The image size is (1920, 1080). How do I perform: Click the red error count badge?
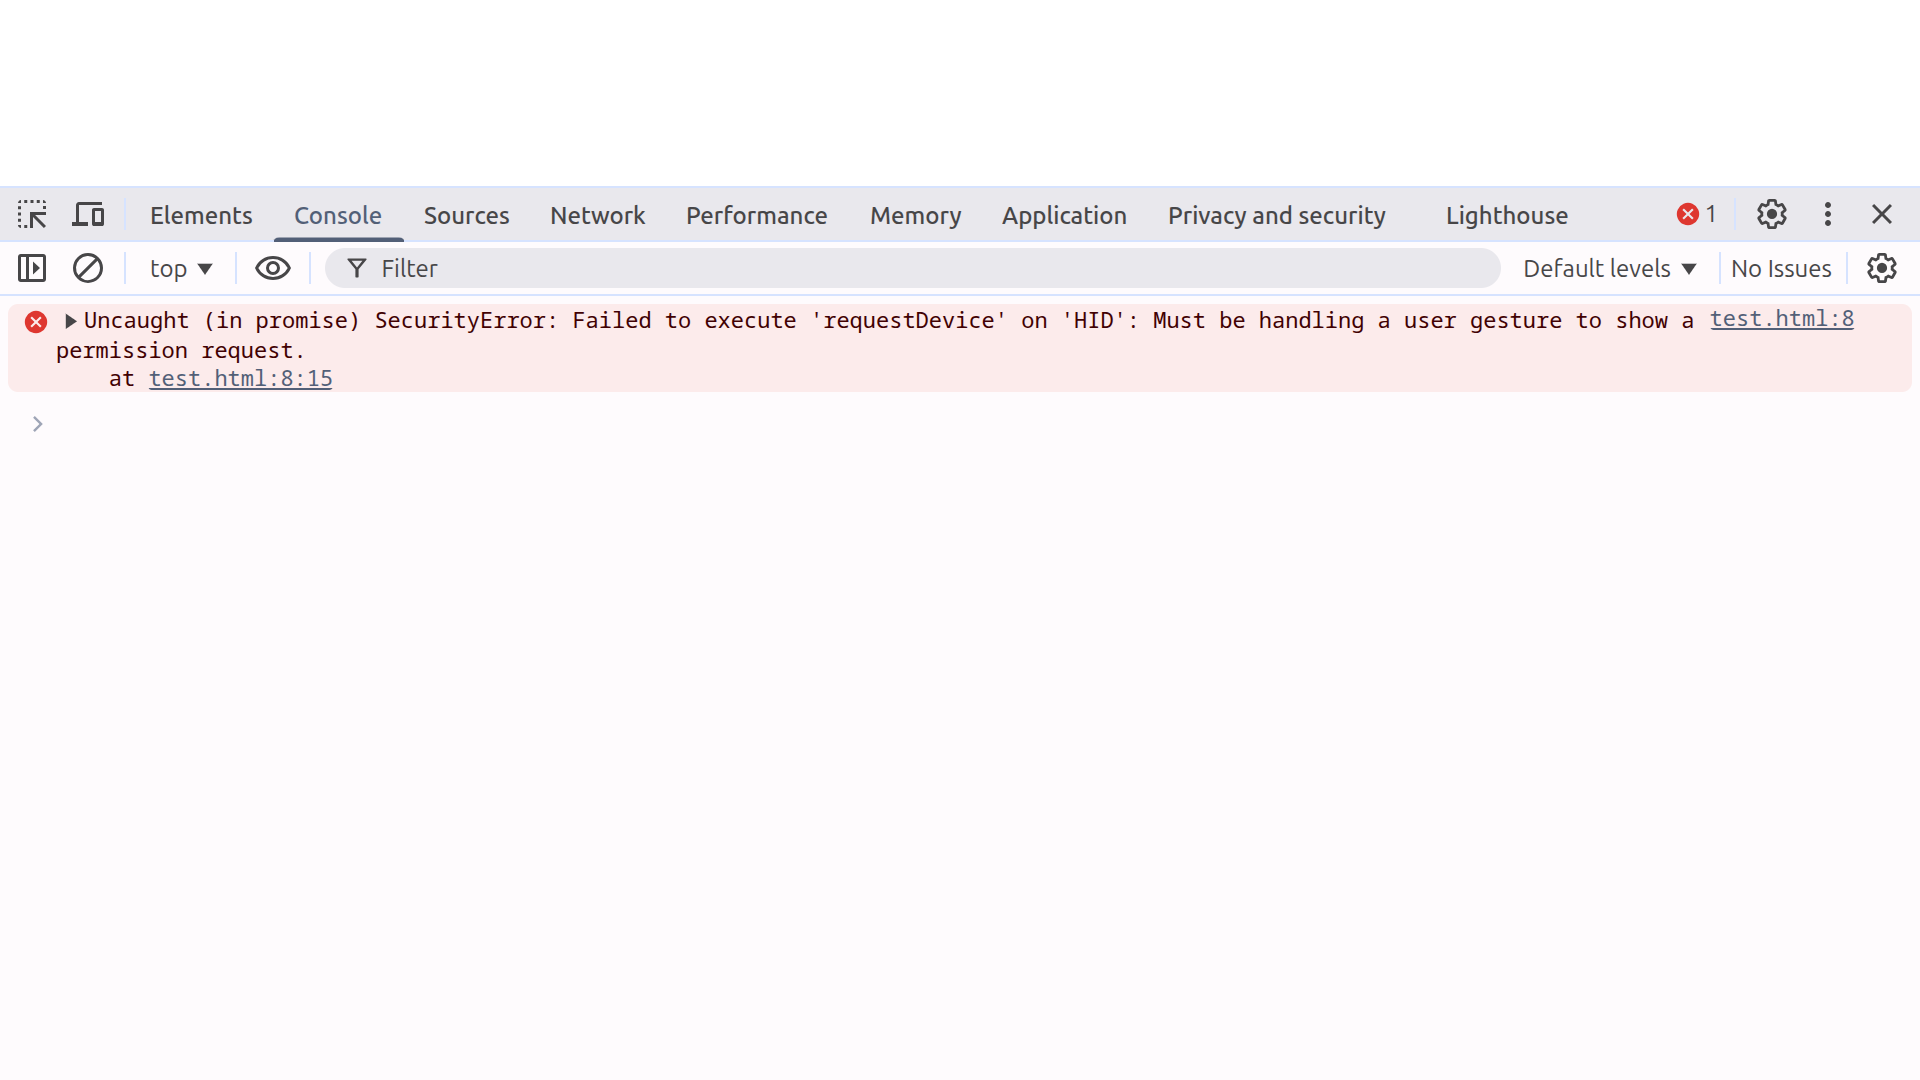(x=1696, y=214)
